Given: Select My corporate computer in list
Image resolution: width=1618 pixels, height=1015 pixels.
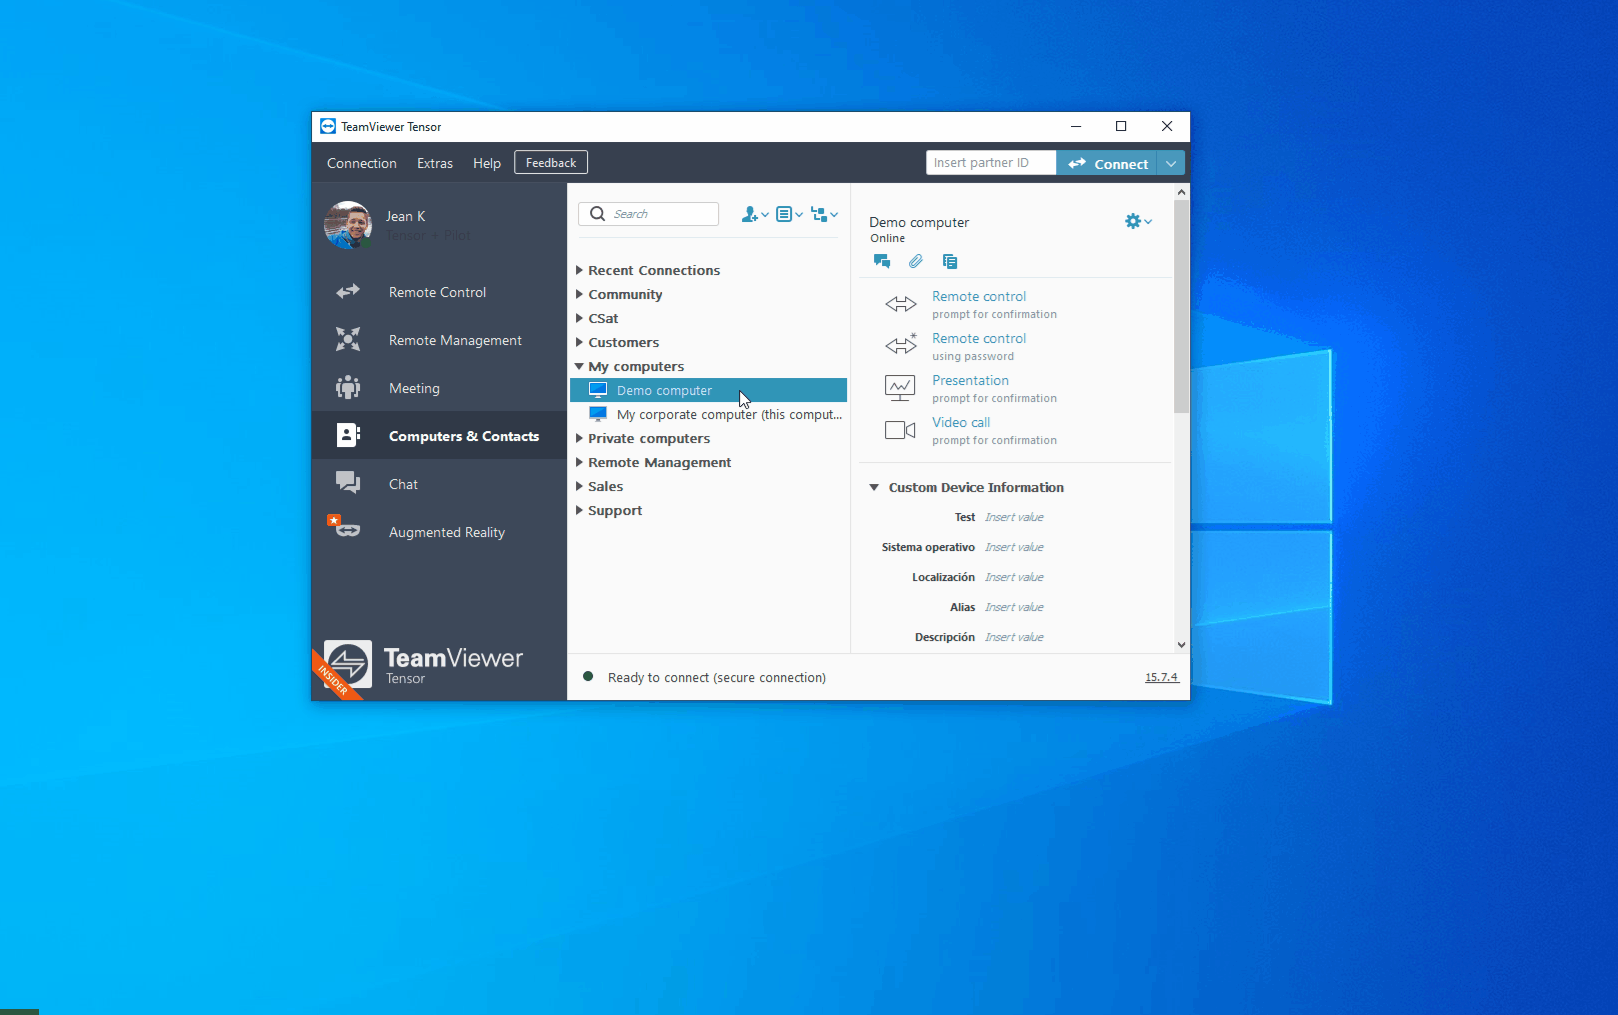Looking at the screenshot, I should point(728,415).
